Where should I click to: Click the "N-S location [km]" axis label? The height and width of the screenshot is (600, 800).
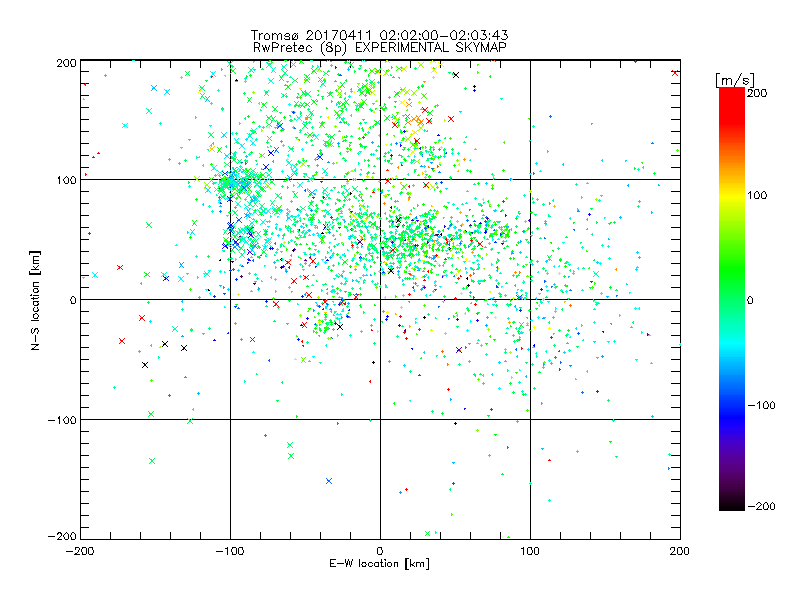coord(35,300)
